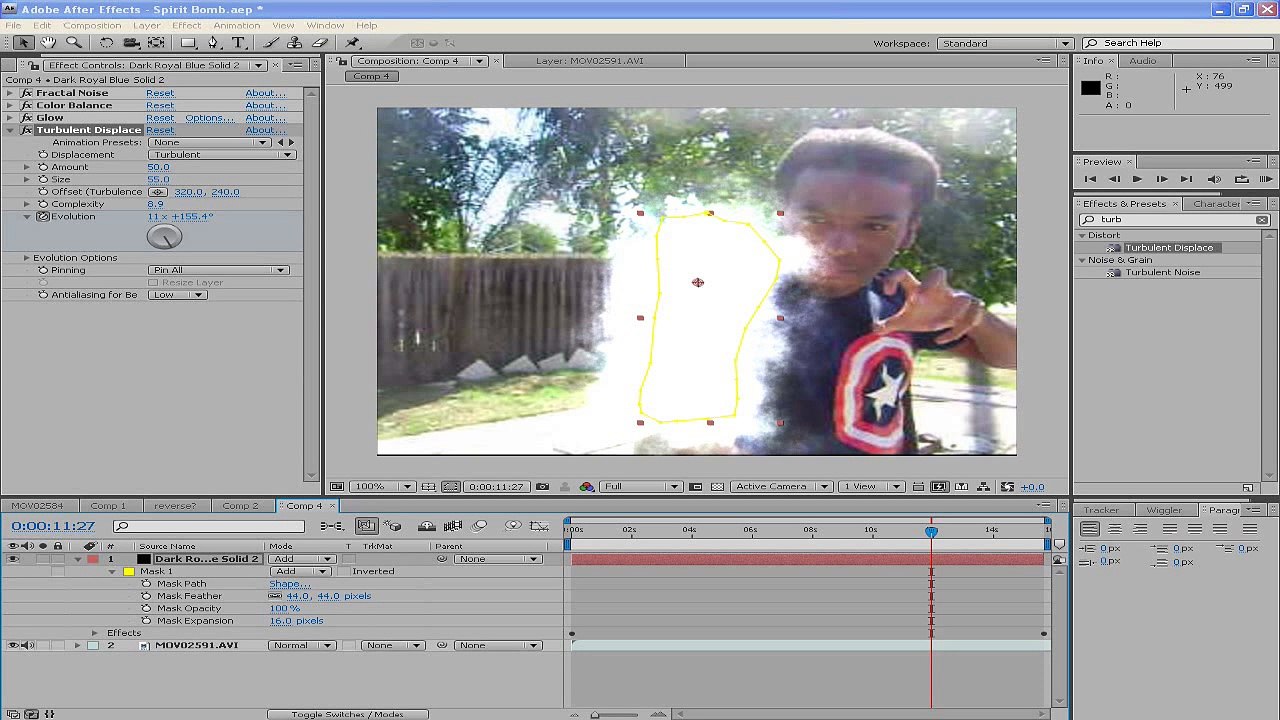Viewport: 1280px width, 720px height.
Task: Click Toggle Switches / Modes button
Action: pyautogui.click(x=348, y=714)
